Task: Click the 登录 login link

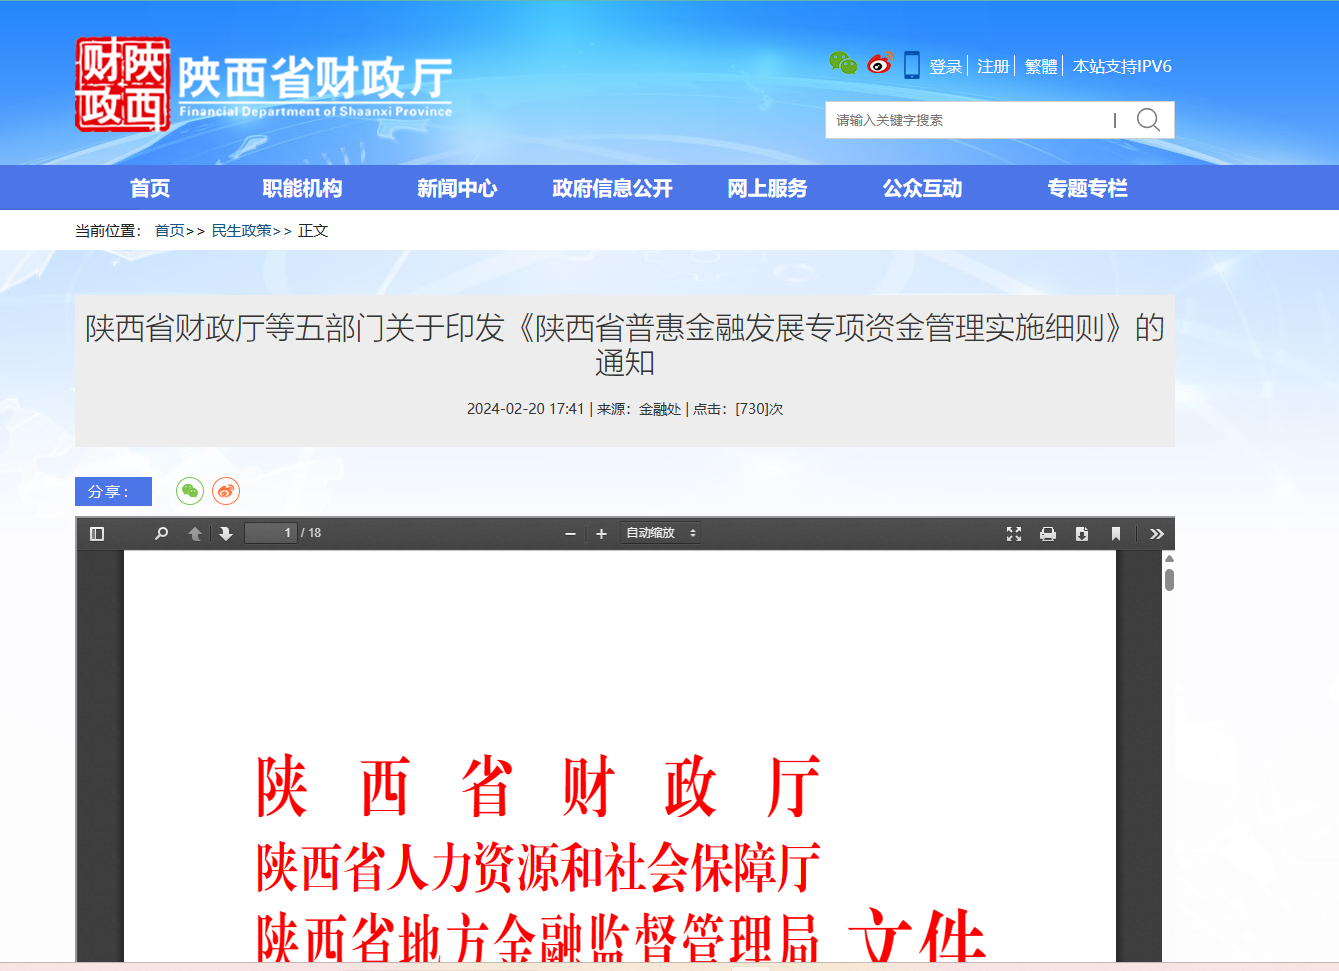Action: pyautogui.click(x=944, y=65)
